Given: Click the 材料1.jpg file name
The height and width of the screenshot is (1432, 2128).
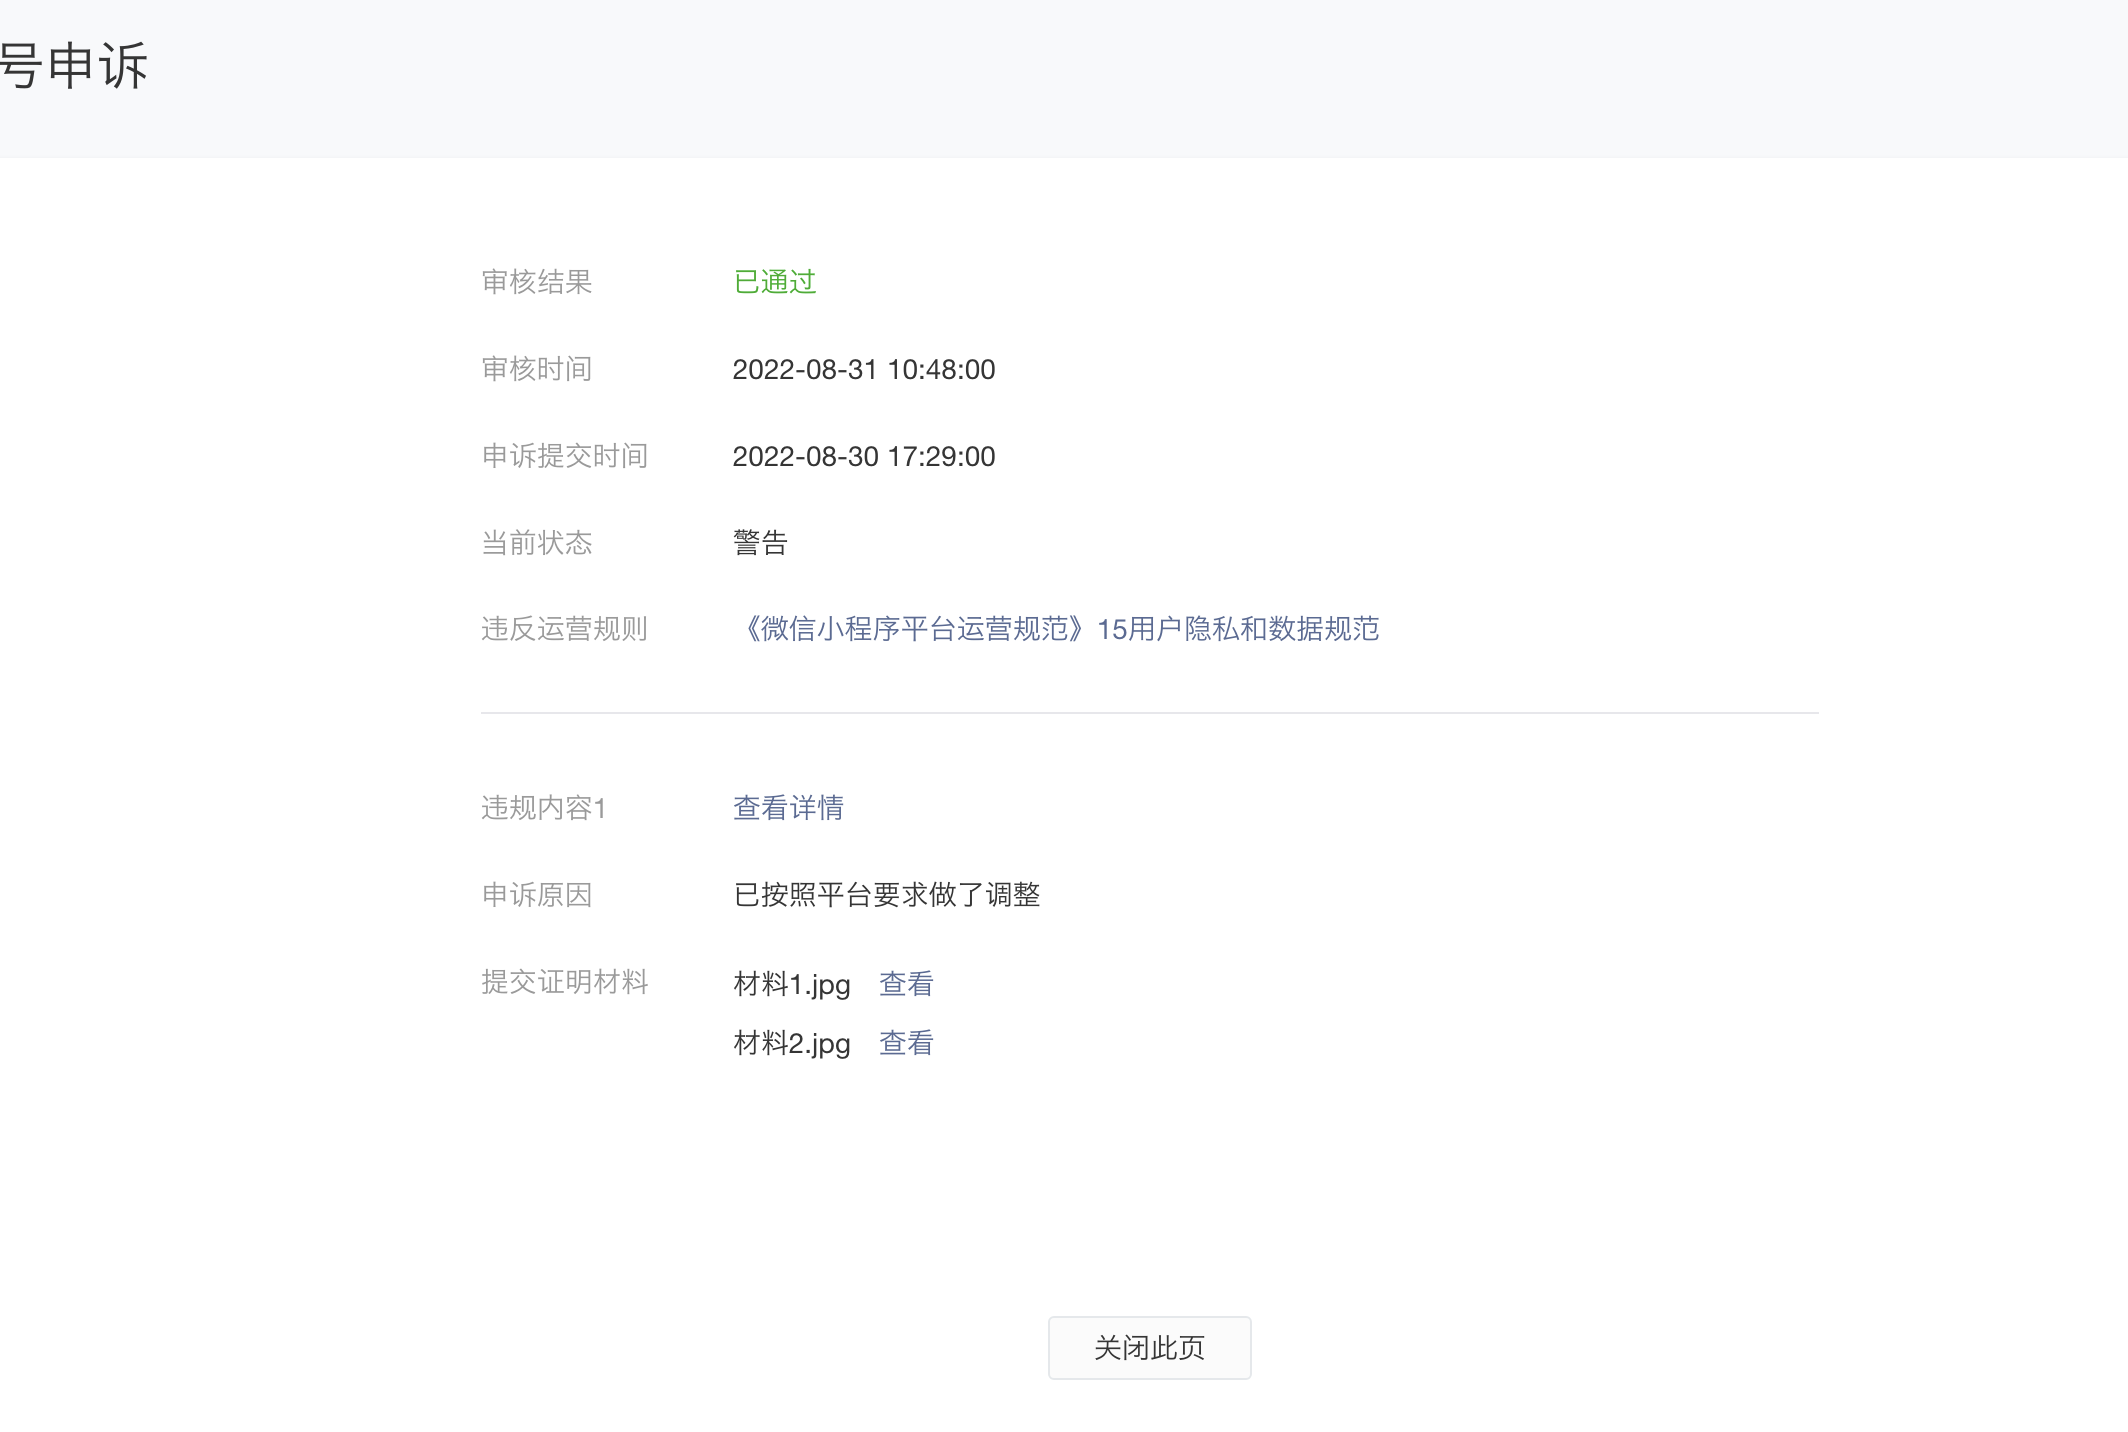Looking at the screenshot, I should coord(792,984).
